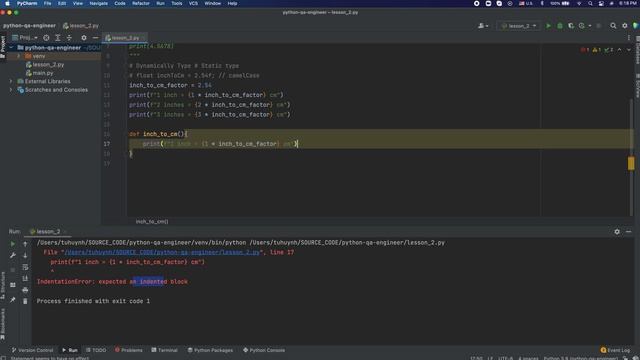The width and height of the screenshot is (640, 360).
Task: Expand all icon in Project panel toolbar
Action: tap(58, 38)
